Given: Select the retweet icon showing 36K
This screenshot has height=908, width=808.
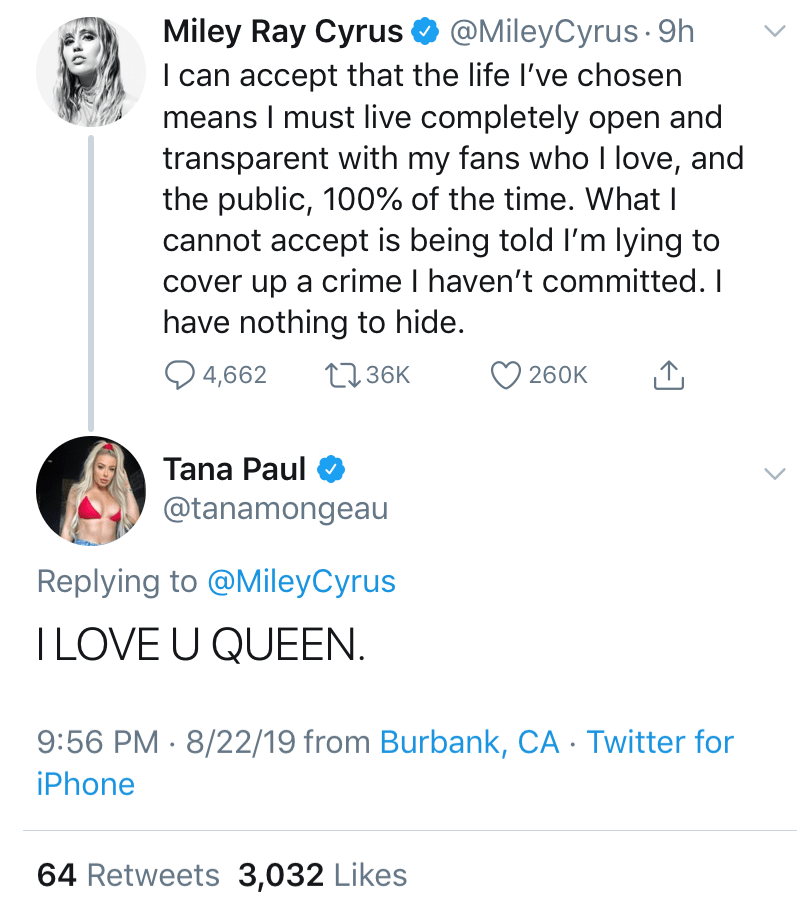Looking at the screenshot, I should click(342, 373).
